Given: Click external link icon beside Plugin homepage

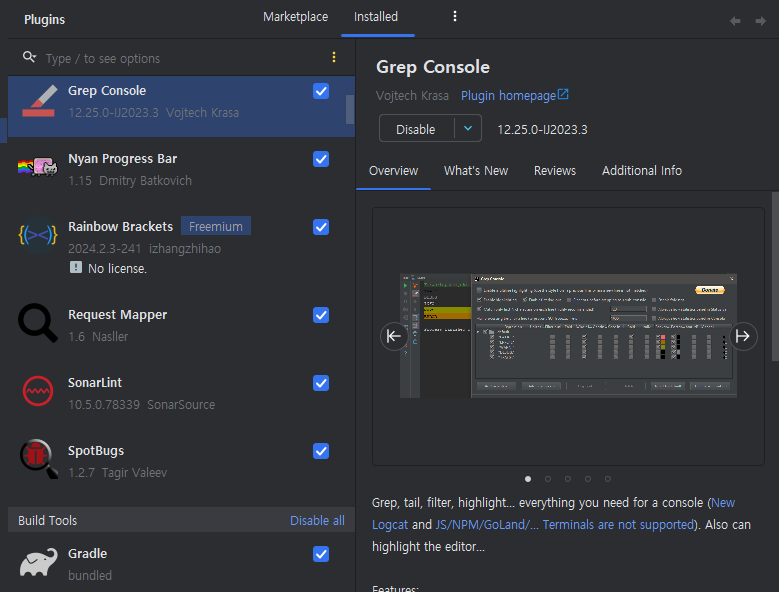Looking at the screenshot, I should coord(563,94).
